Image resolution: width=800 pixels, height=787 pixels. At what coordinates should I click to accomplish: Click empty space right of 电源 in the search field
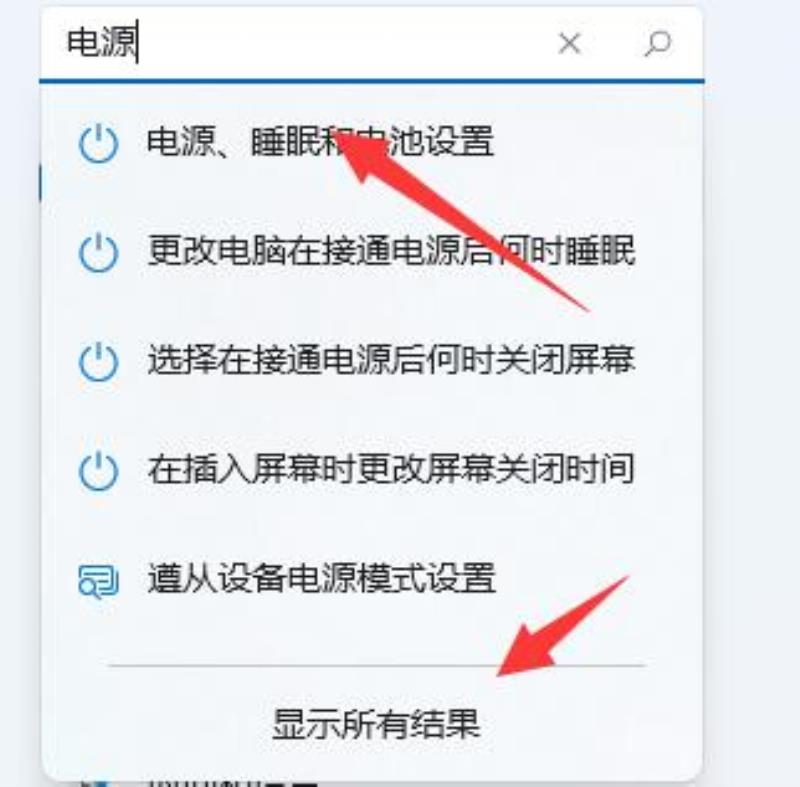tap(347, 43)
